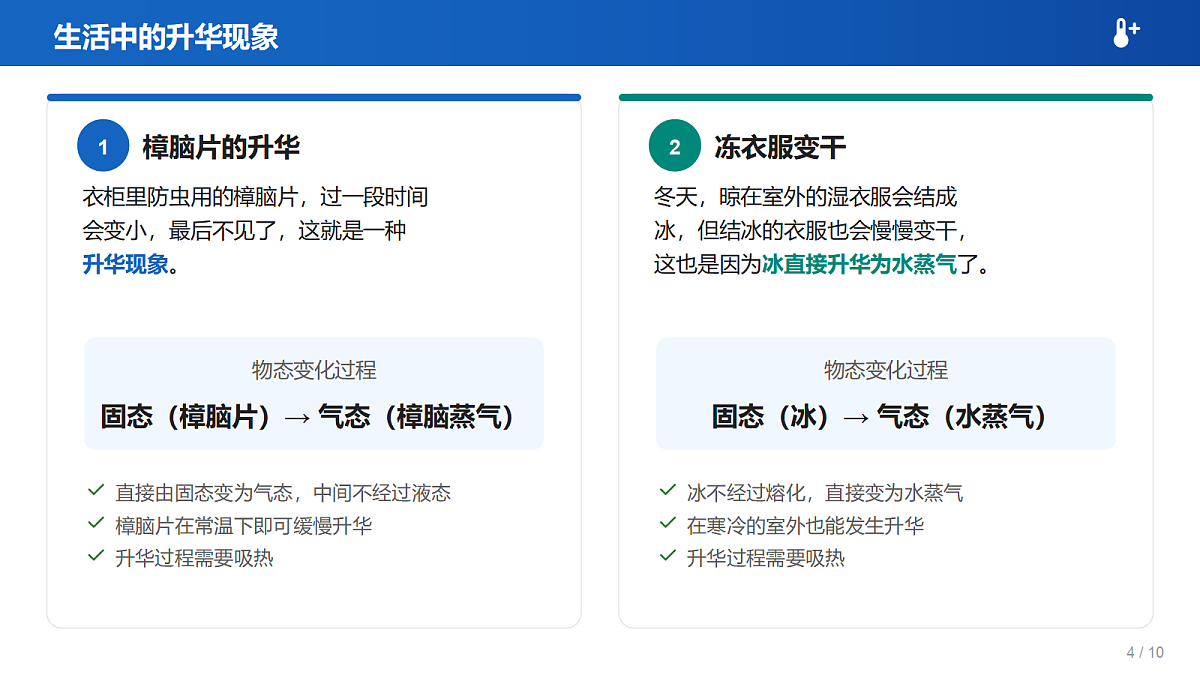Click the line 在寒冷的室外也能发生升华
The image size is (1200, 675).
click(x=805, y=525)
